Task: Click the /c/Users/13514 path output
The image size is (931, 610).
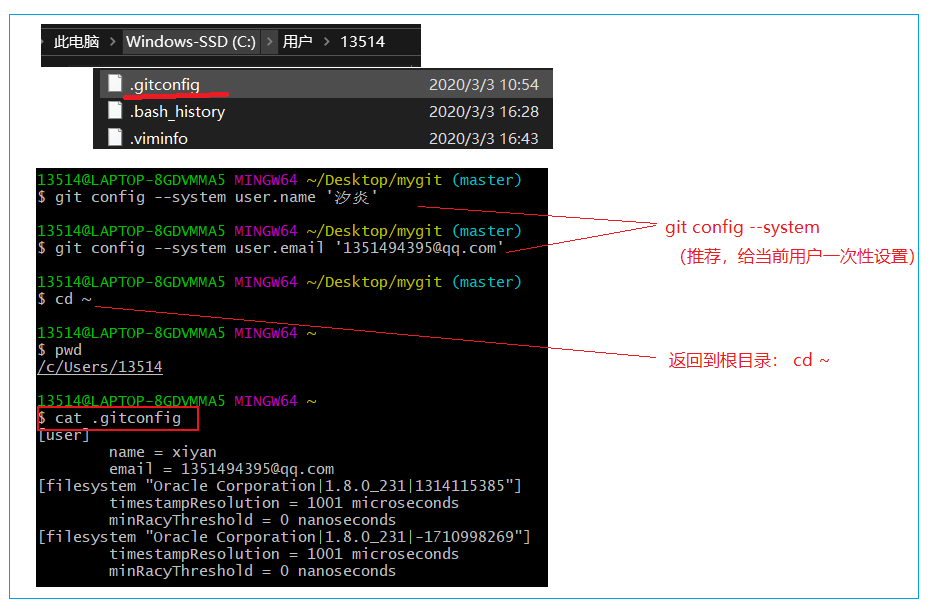Action: pyautogui.click(x=99, y=367)
